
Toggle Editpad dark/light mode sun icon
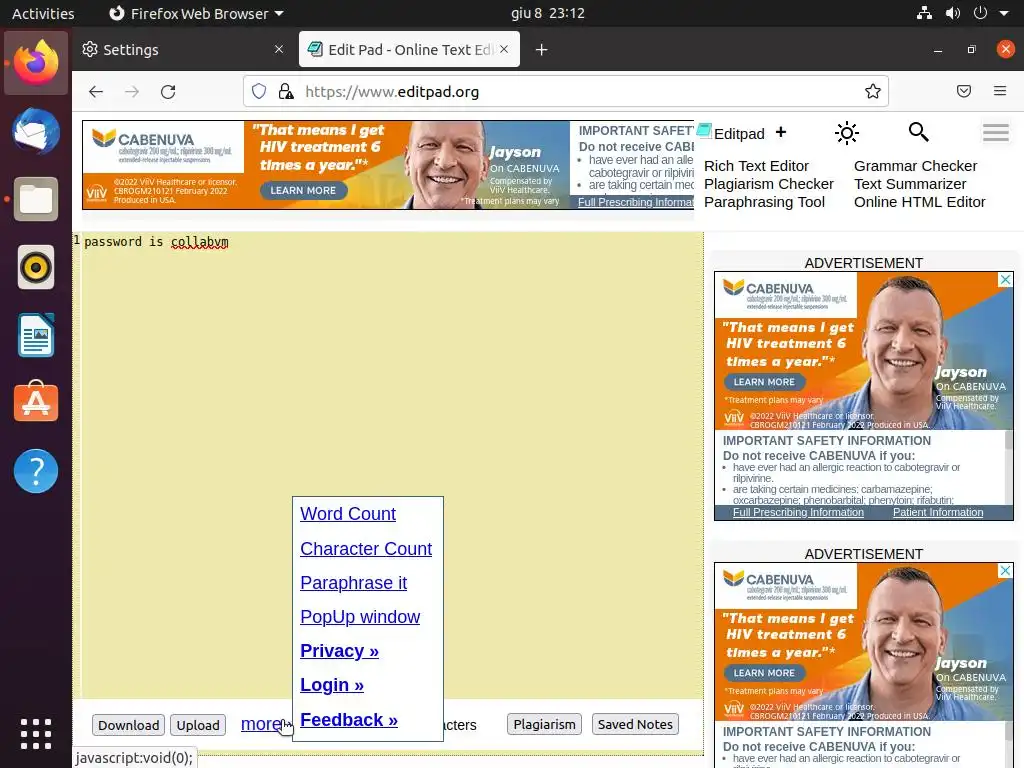(x=846, y=133)
